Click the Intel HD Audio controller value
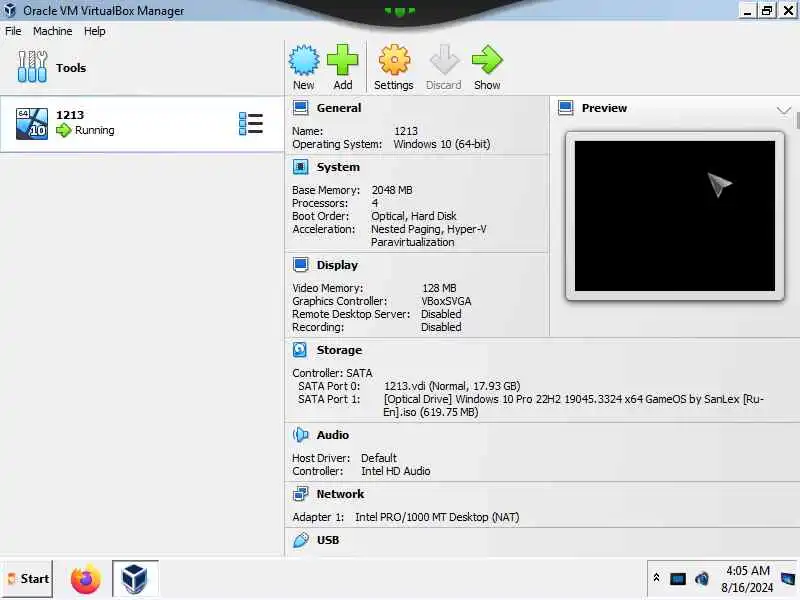 tap(396, 471)
